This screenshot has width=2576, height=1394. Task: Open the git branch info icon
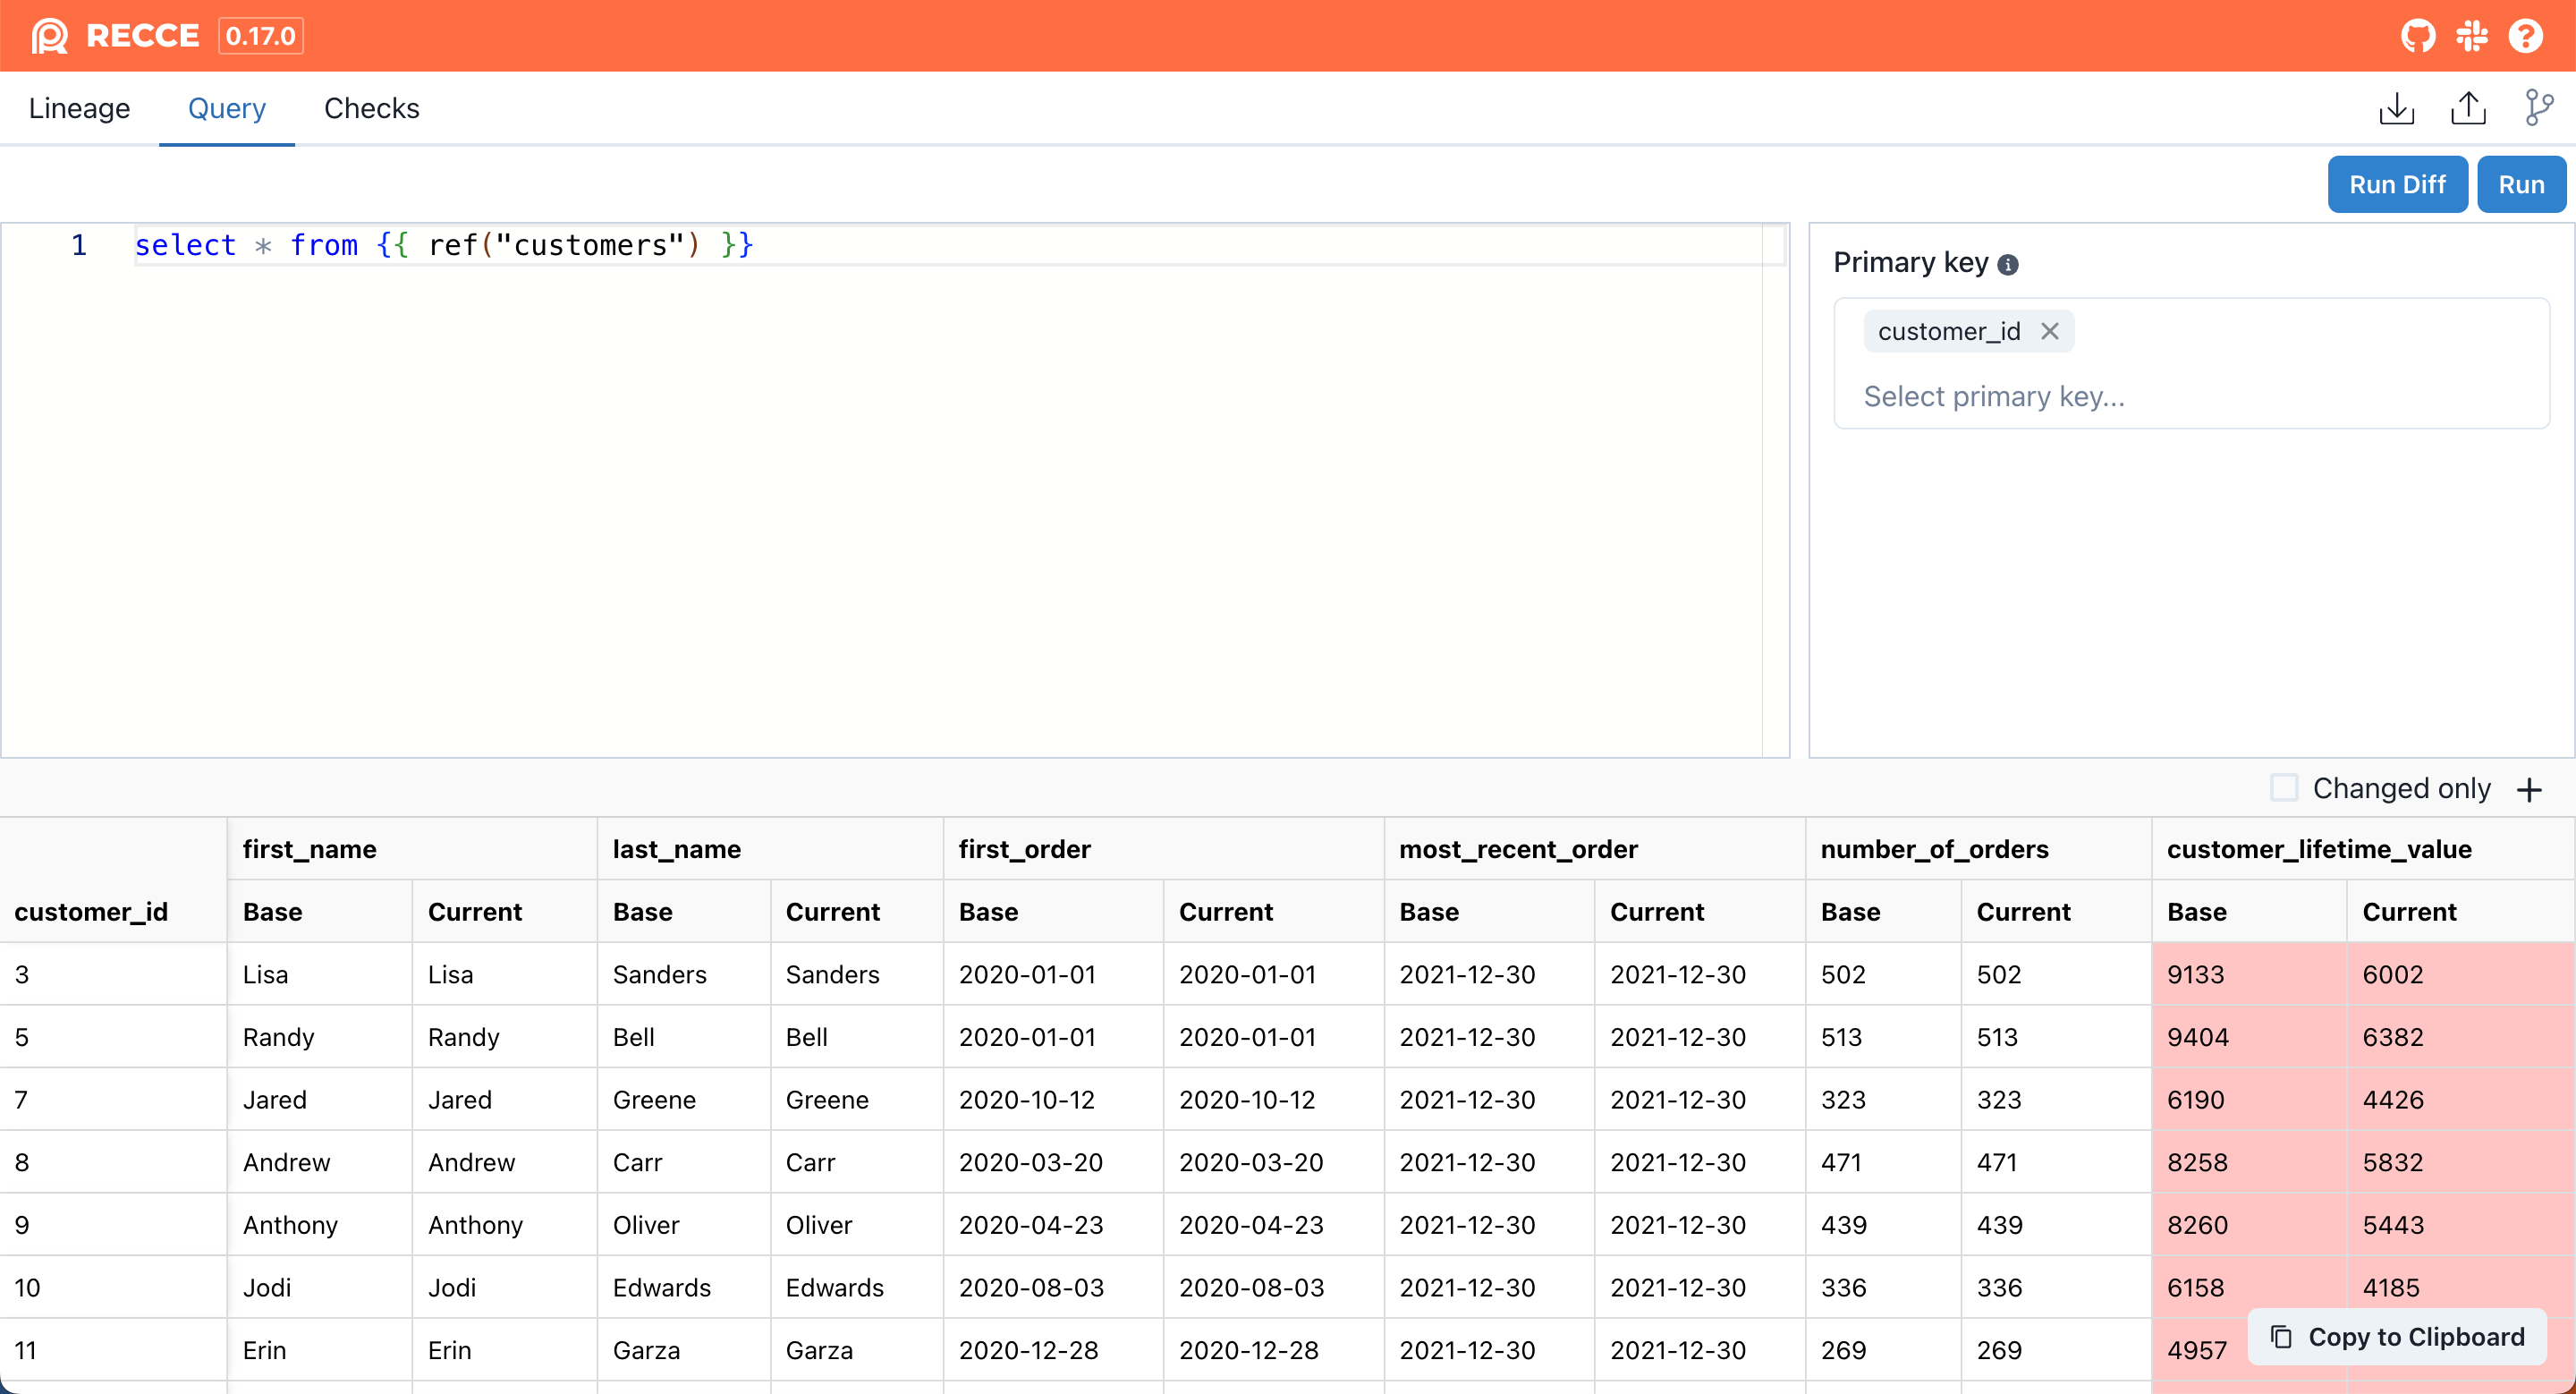[2538, 108]
